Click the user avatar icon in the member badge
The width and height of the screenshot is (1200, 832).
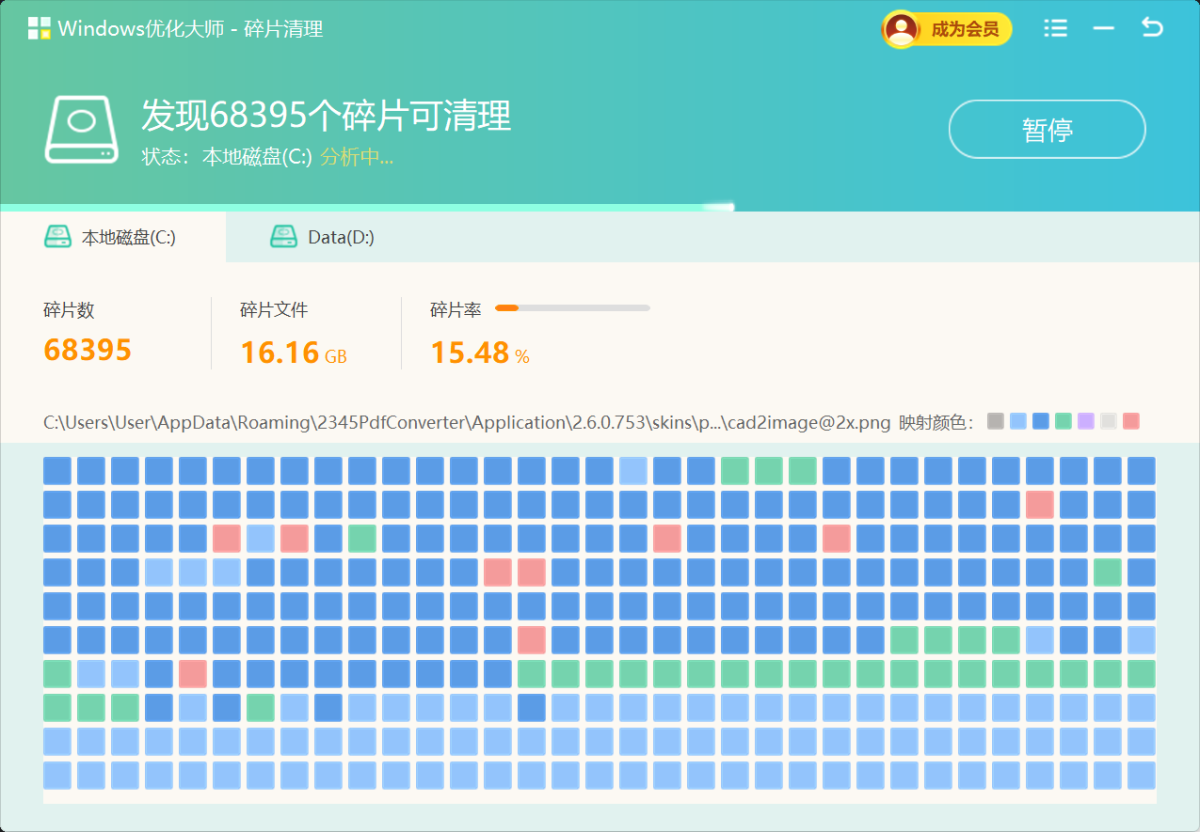click(901, 28)
